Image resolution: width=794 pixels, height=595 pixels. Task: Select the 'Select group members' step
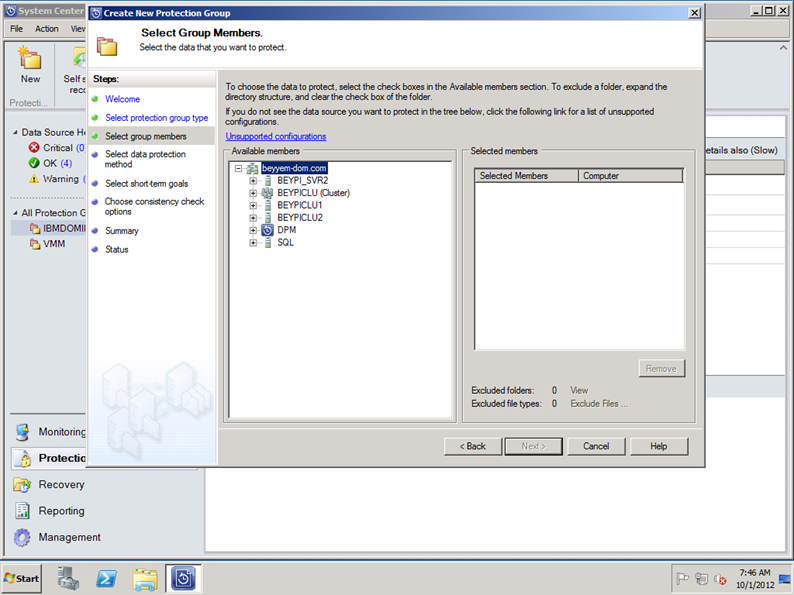(146, 137)
